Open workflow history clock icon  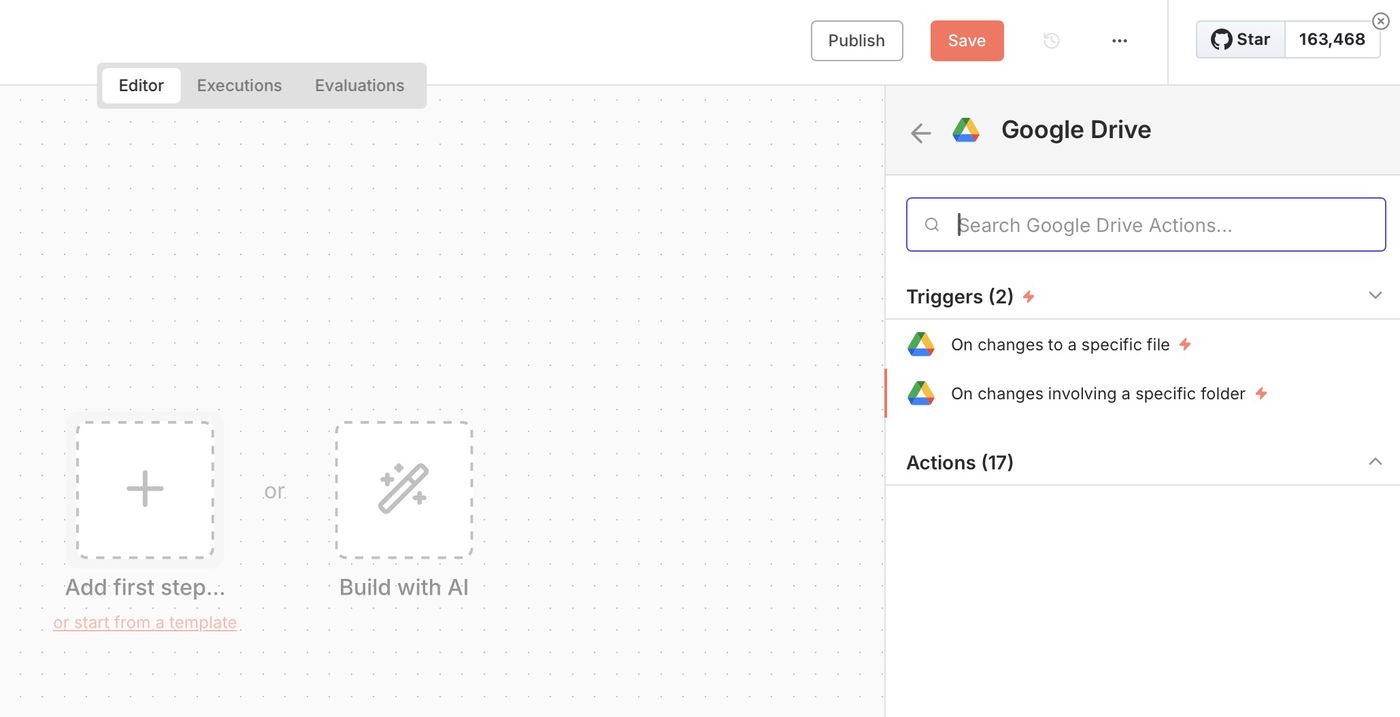(1051, 41)
